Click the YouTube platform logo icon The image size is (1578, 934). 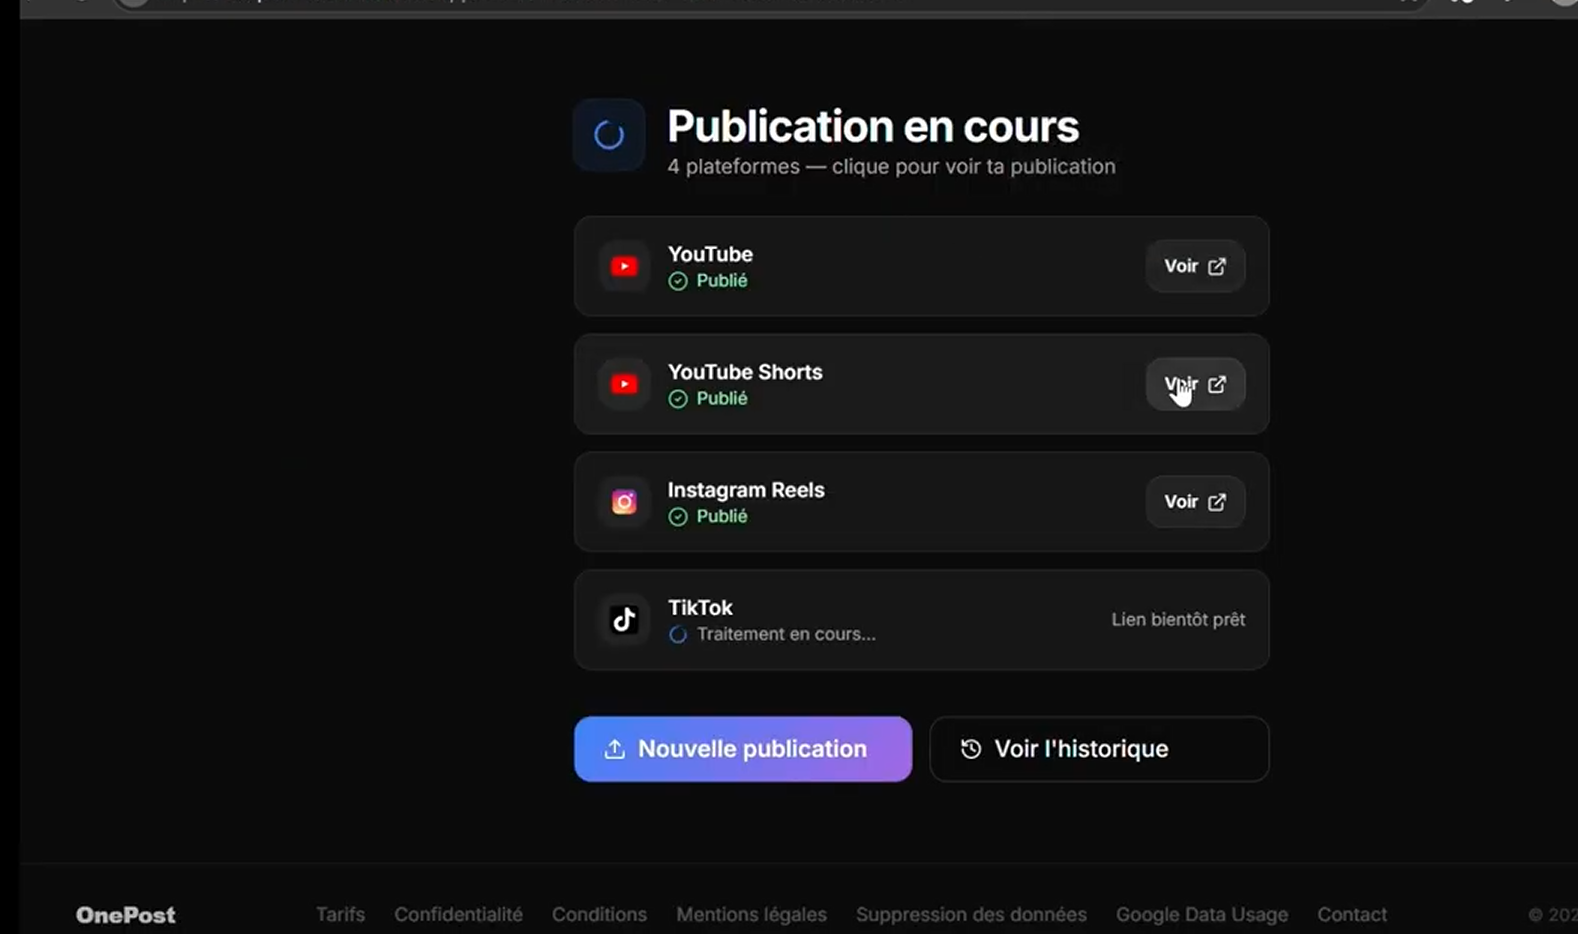click(x=624, y=266)
